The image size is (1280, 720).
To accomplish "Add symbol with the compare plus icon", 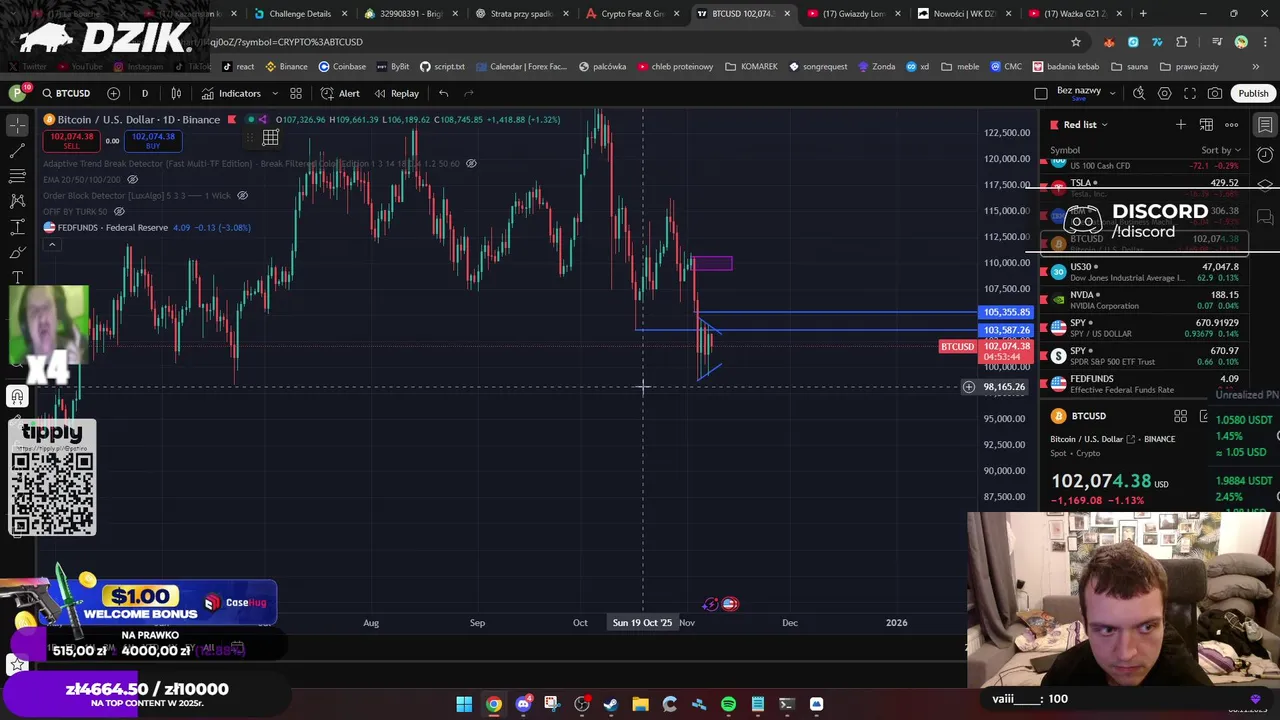I will (113, 93).
